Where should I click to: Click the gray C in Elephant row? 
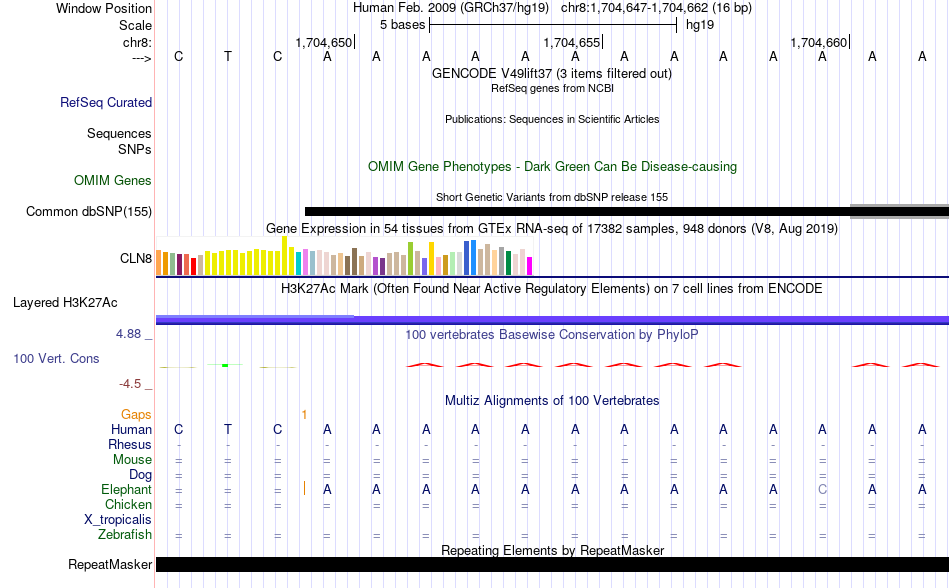tap(822, 489)
